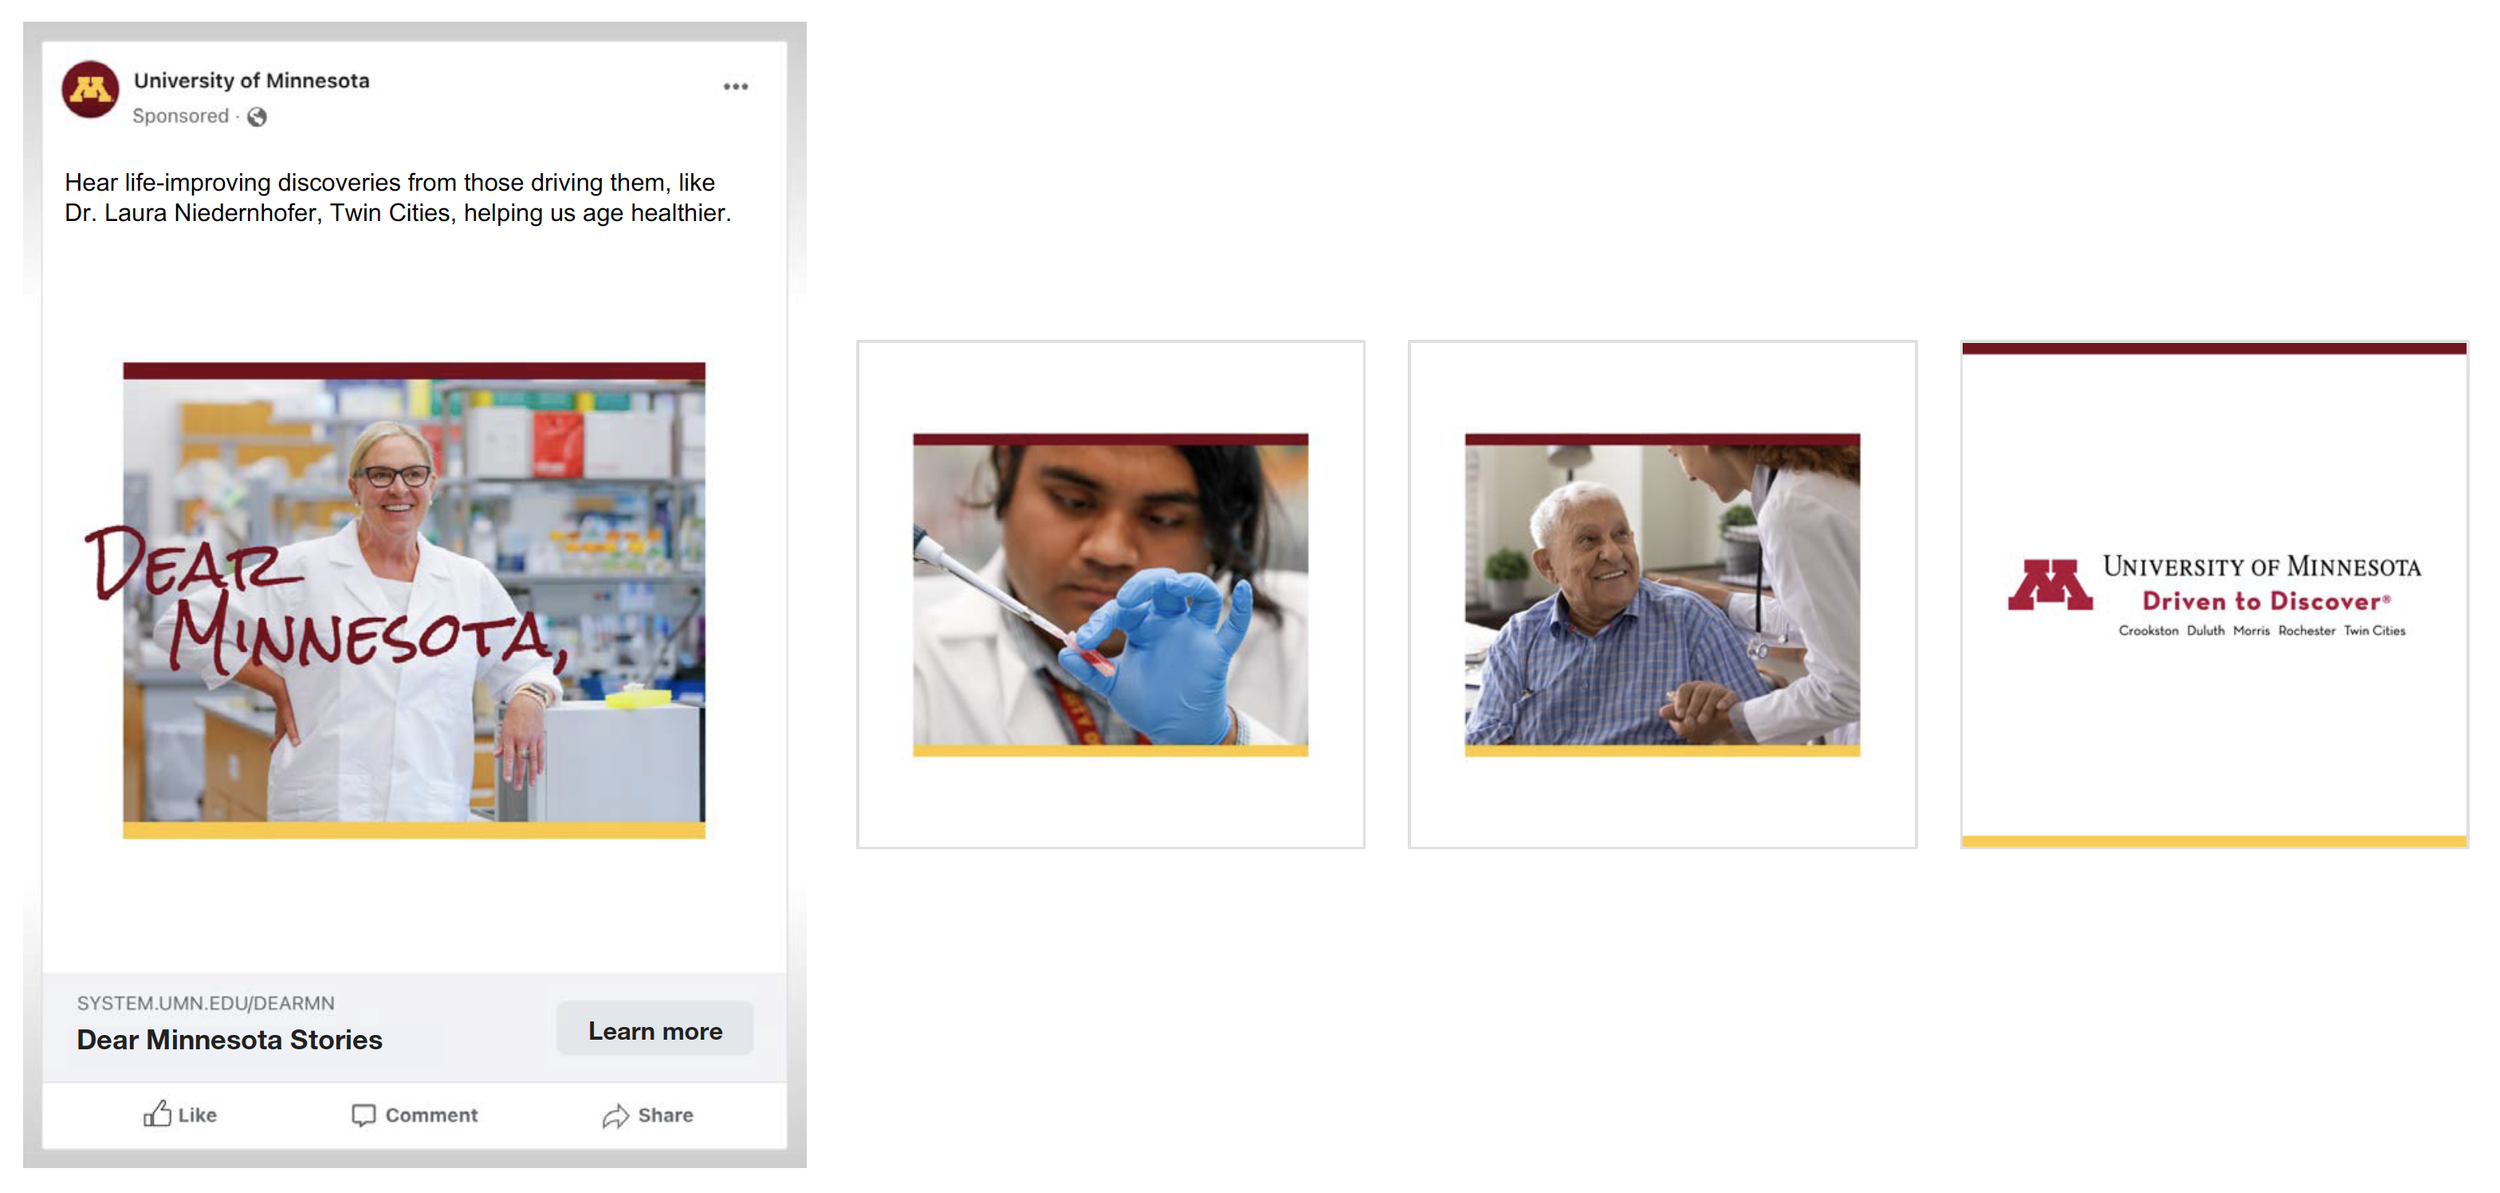
Task: Open the Dear Minnesota lab scientist ad image
Action: point(414,600)
